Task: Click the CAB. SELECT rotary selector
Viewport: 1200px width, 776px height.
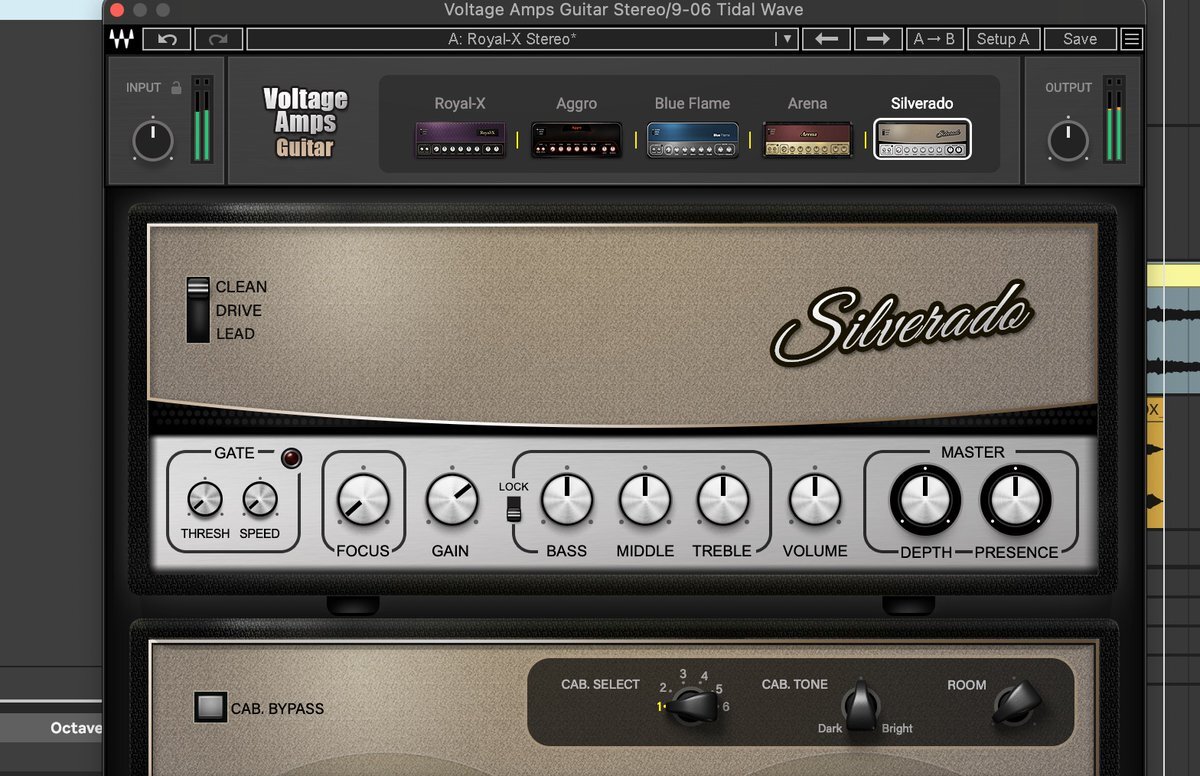Action: click(692, 706)
